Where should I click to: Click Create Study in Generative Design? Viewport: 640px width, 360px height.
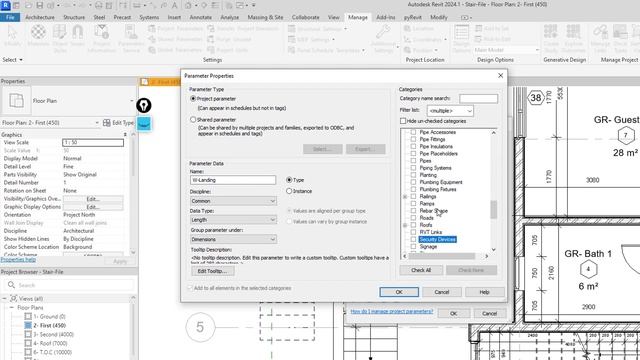pos(551,38)
